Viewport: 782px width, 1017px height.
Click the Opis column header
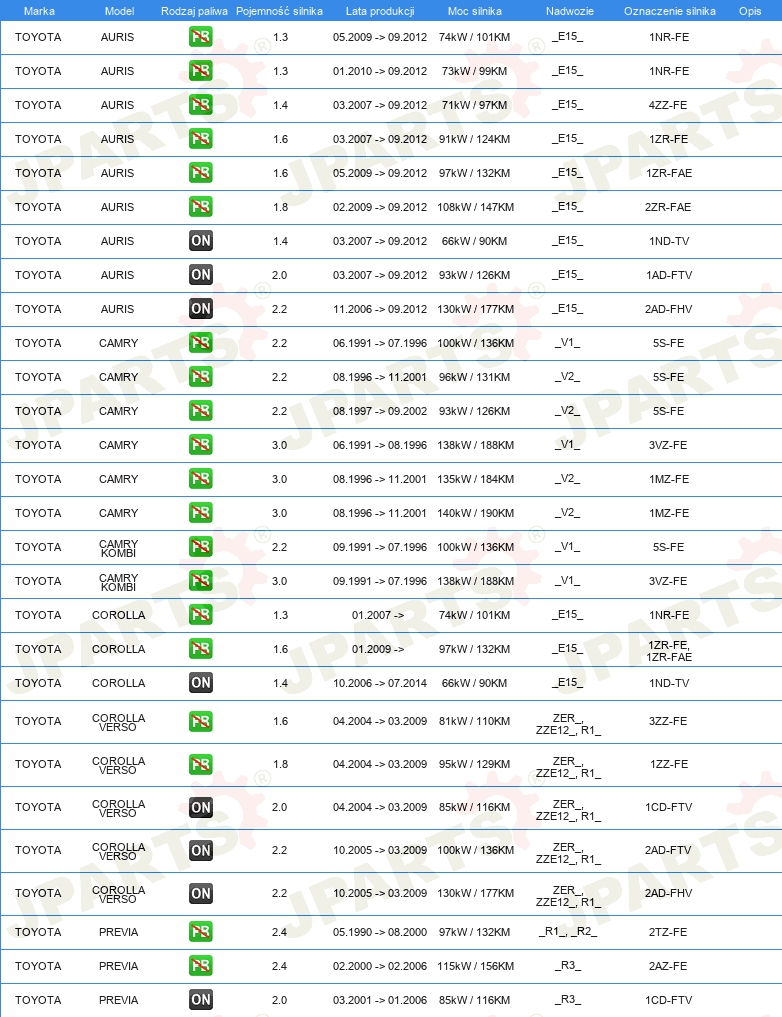pyautogui.click(x=750, y=11)
